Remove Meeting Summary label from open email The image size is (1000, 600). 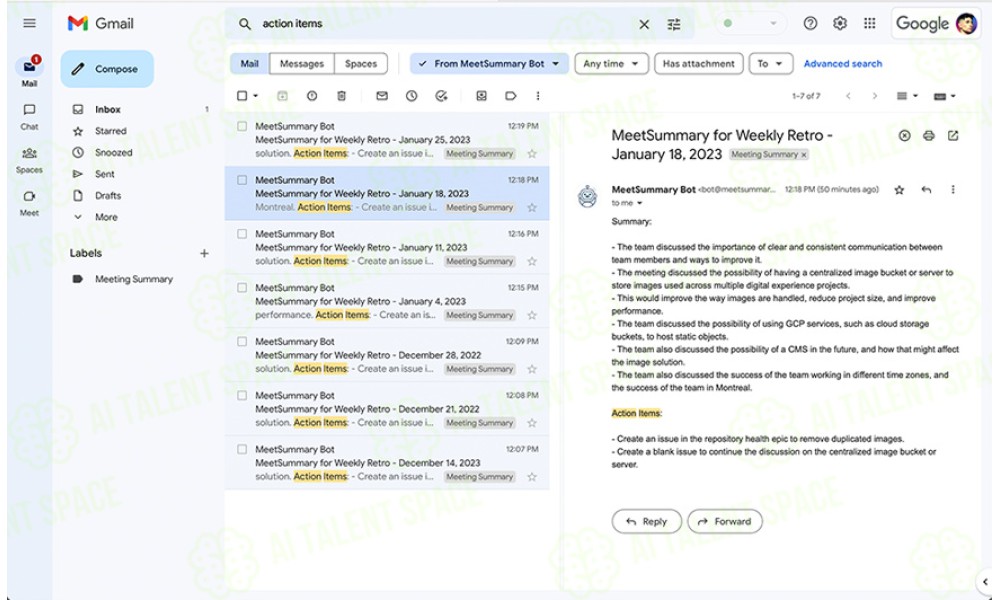(x=804, y=155)
